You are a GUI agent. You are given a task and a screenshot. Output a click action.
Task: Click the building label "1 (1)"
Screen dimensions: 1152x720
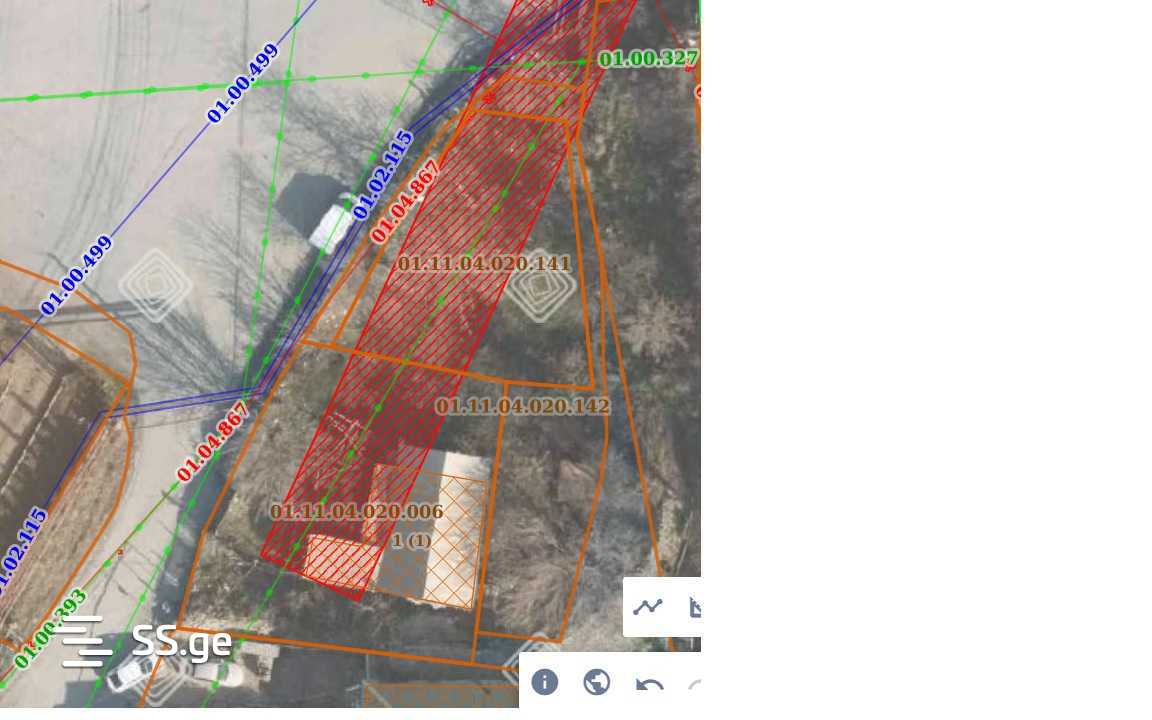[411, 541]
